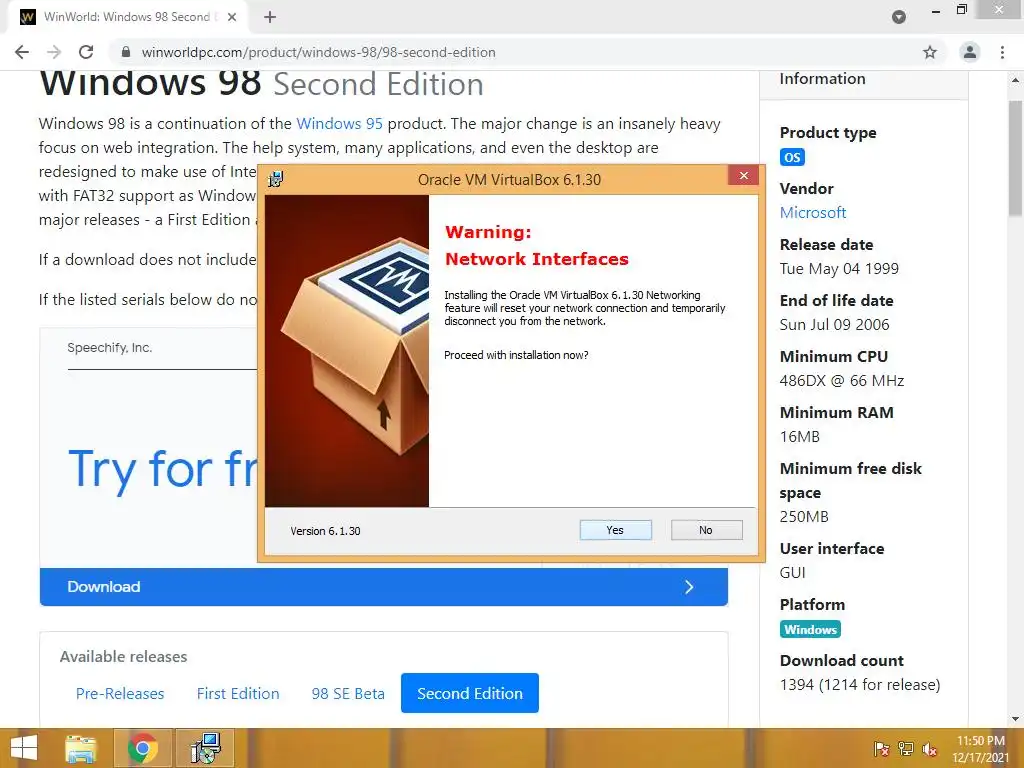Viewport: 1024px width, 768px height.
Task: Select the WinWorld: Windows 98 Second tab
Action: tap(127, 17)
